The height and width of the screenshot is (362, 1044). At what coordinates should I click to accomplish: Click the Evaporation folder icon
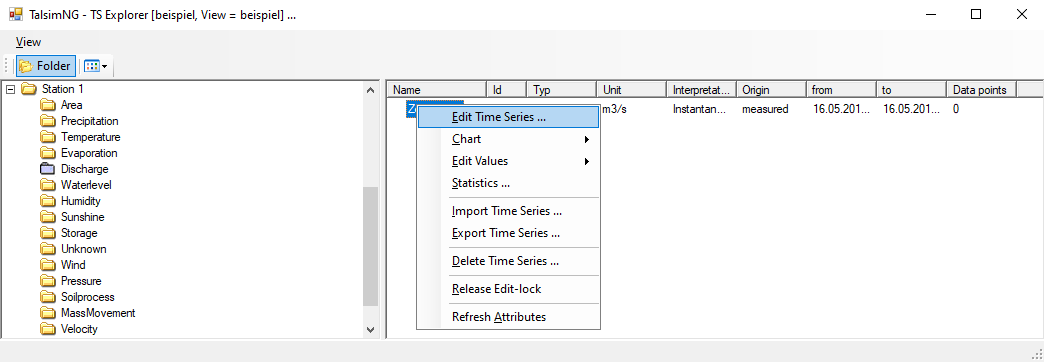[x=47, y=153]
